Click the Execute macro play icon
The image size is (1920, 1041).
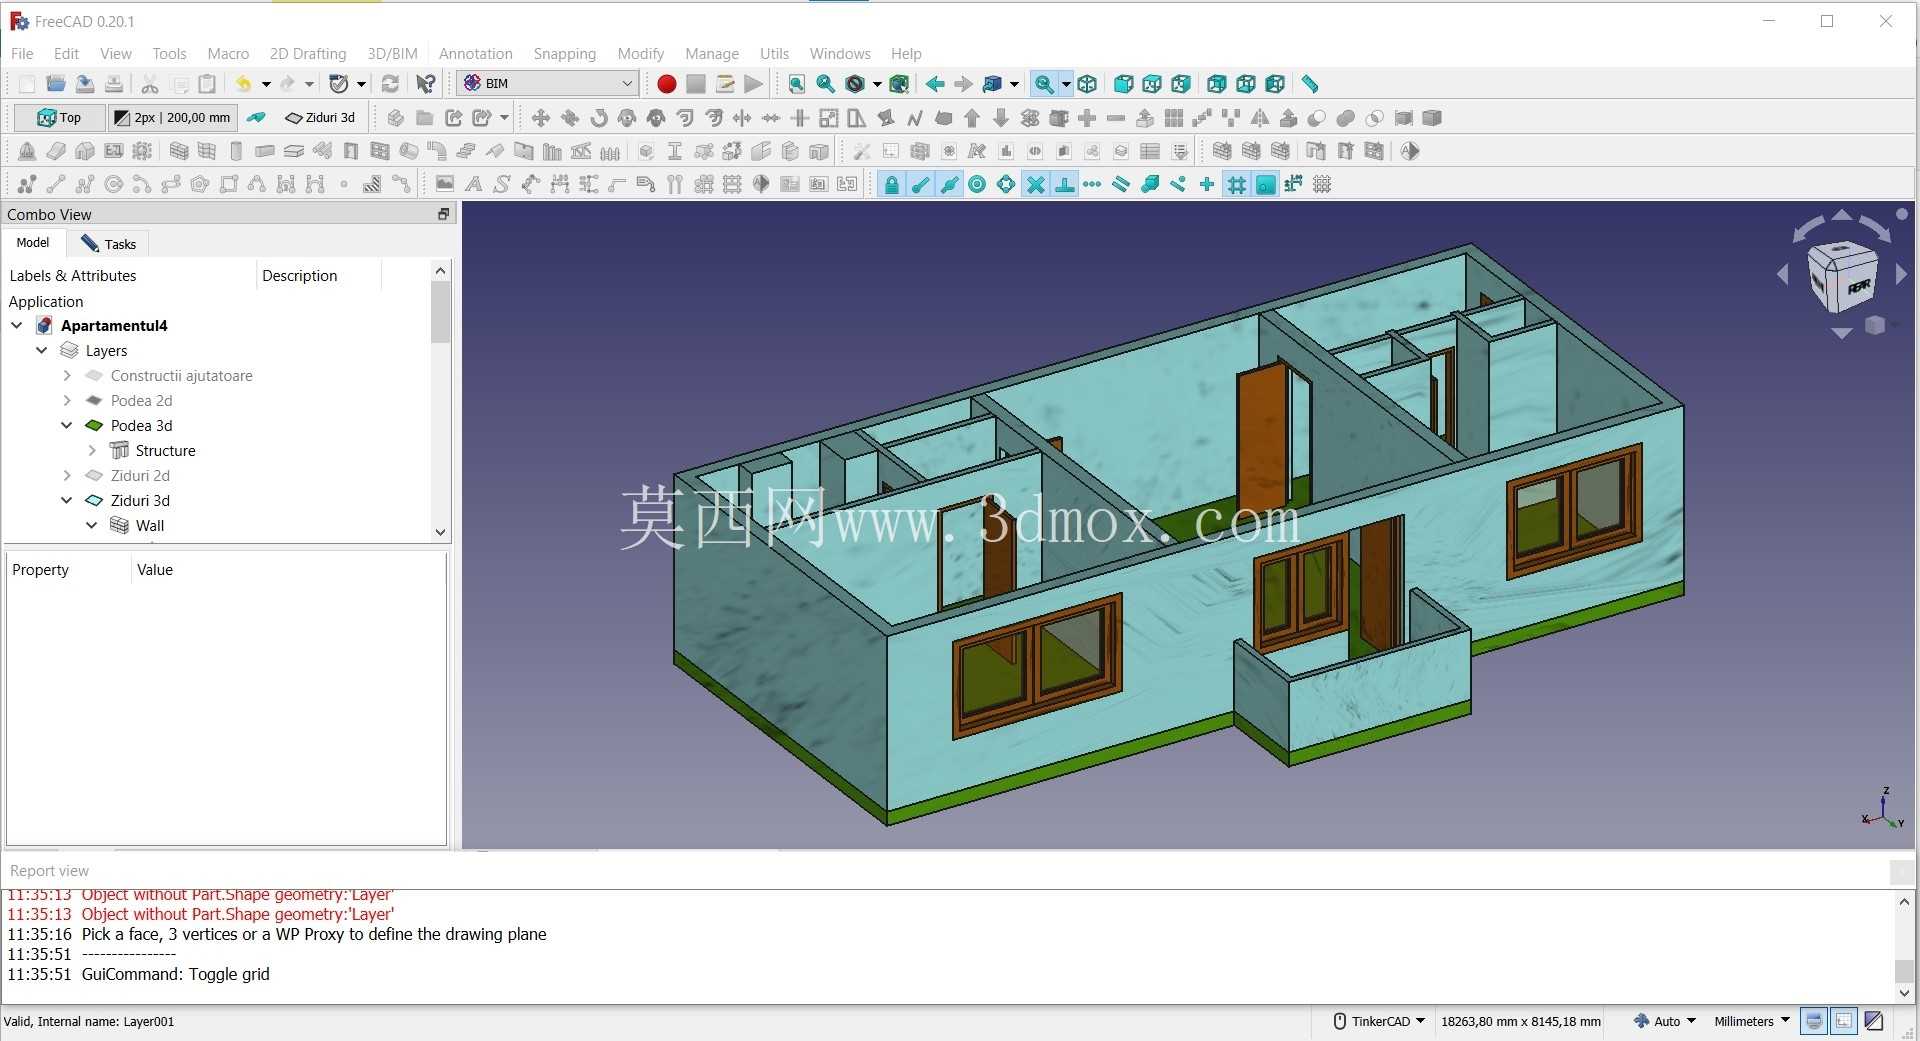point(754,84)
